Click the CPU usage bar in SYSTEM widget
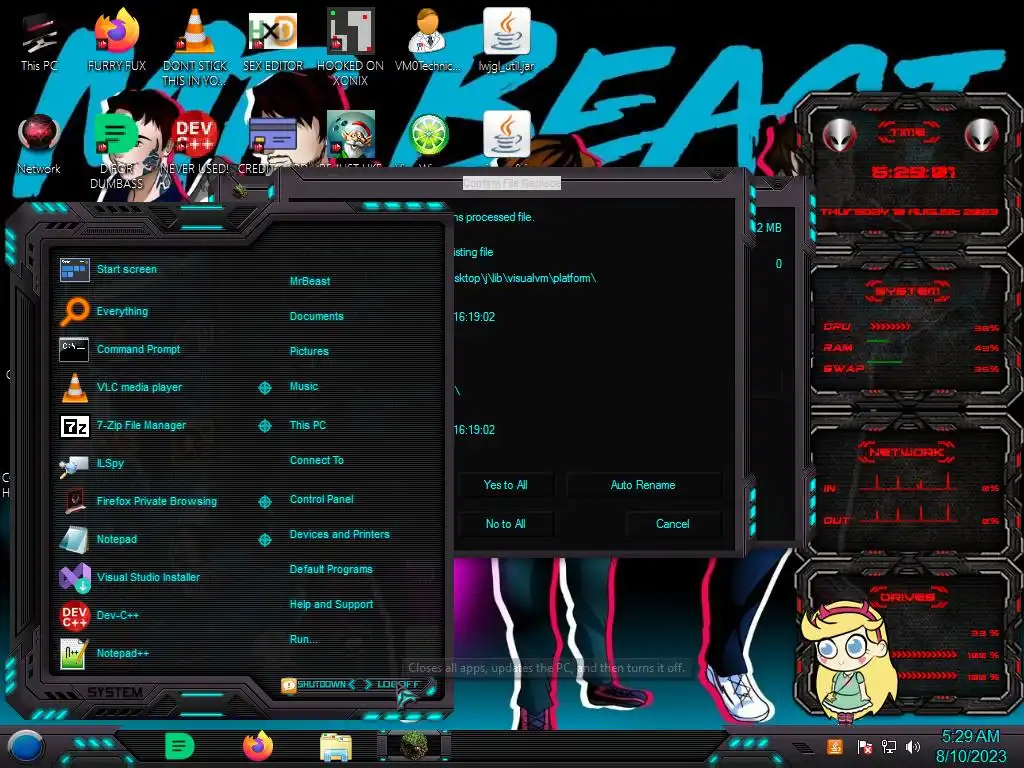Screen dimensions: 1024x768 (889, 327)
